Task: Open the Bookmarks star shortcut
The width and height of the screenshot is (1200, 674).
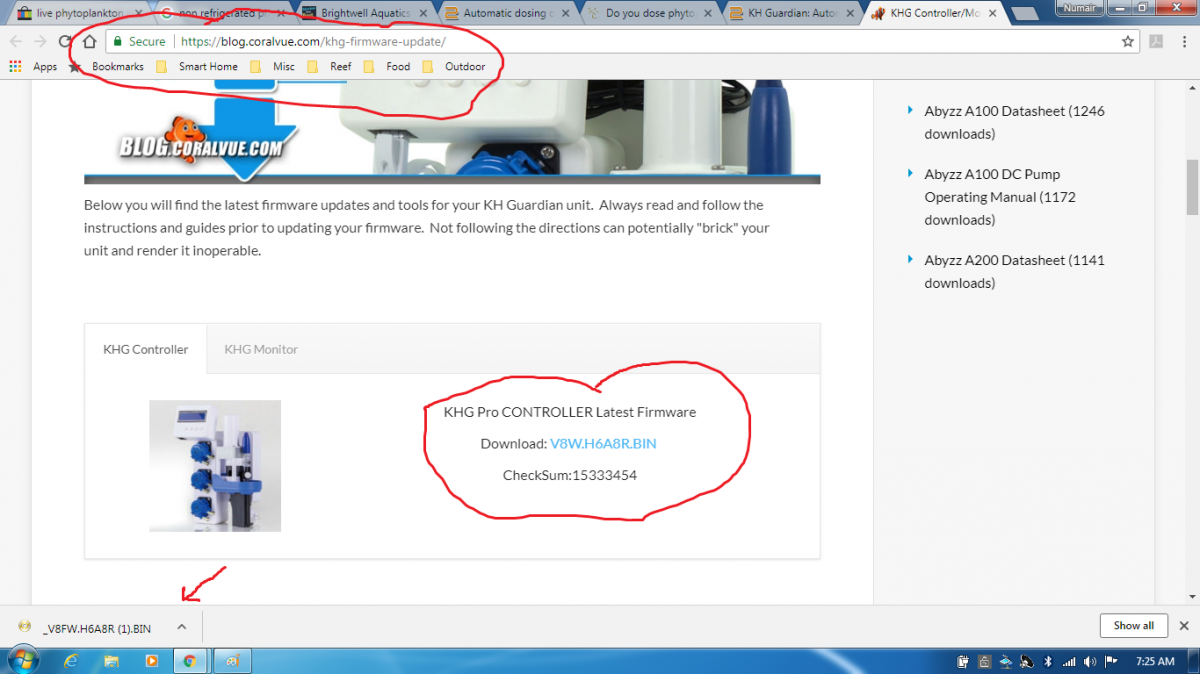Action: click(x=106, y=67)
